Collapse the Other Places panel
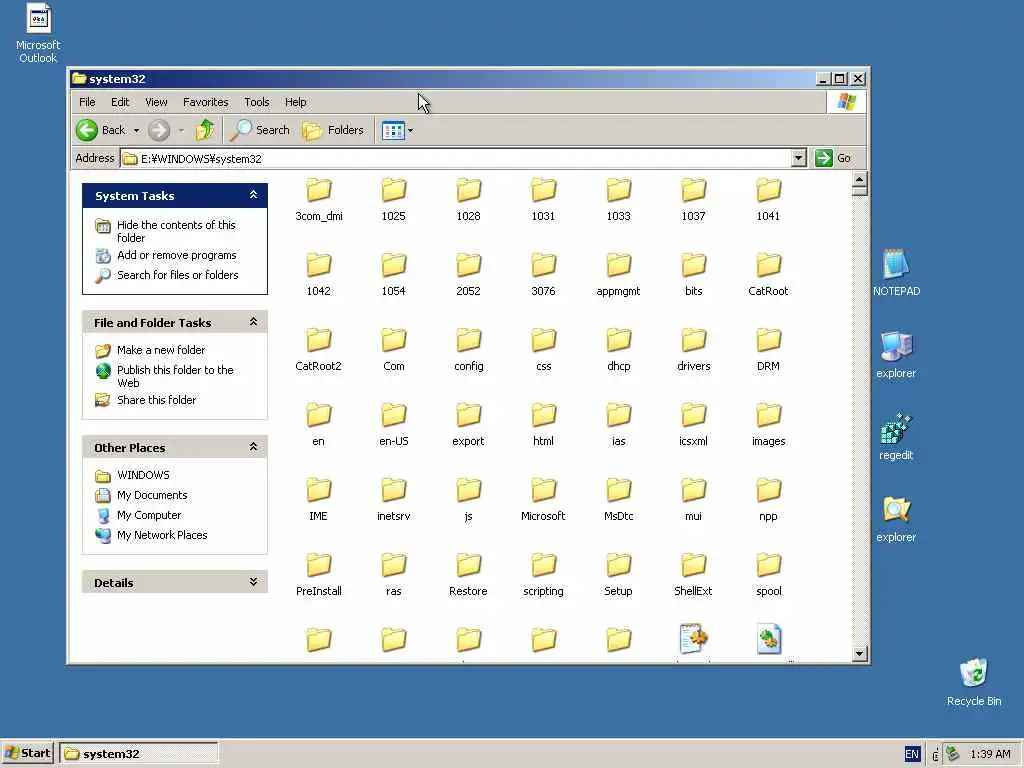 point(253,447)
